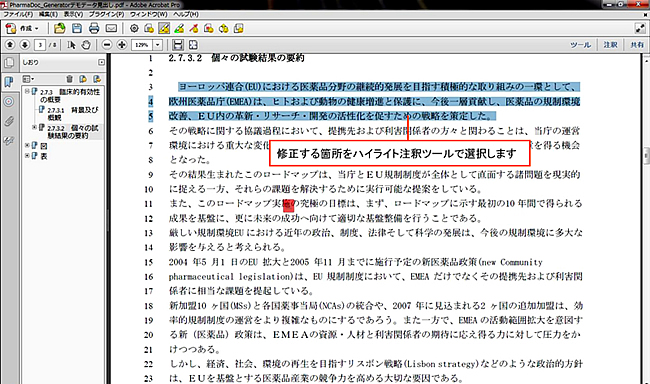Open the zoom level dropdown arrow
The image size is (650, 384).
pyautogui.click(x=158, y=45)
